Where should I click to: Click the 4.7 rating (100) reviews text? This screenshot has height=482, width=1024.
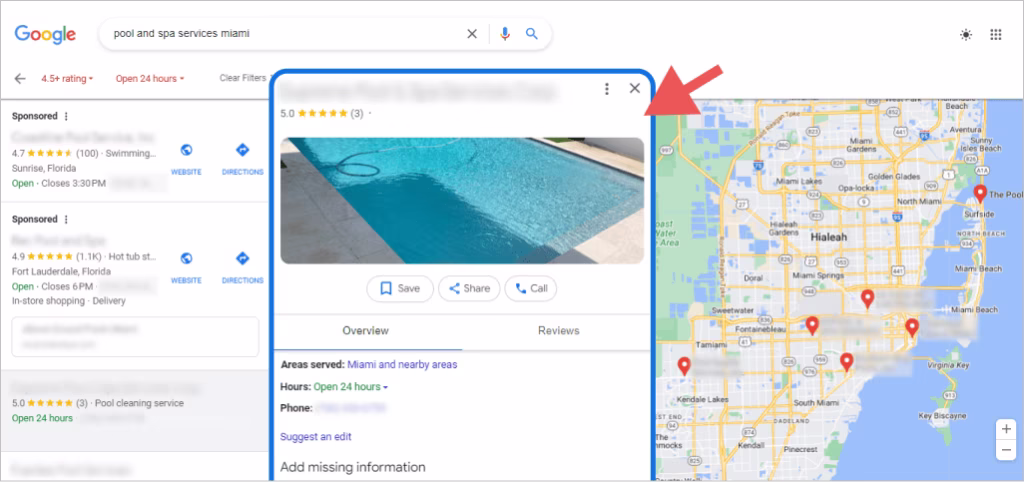(x=55, y=154)
